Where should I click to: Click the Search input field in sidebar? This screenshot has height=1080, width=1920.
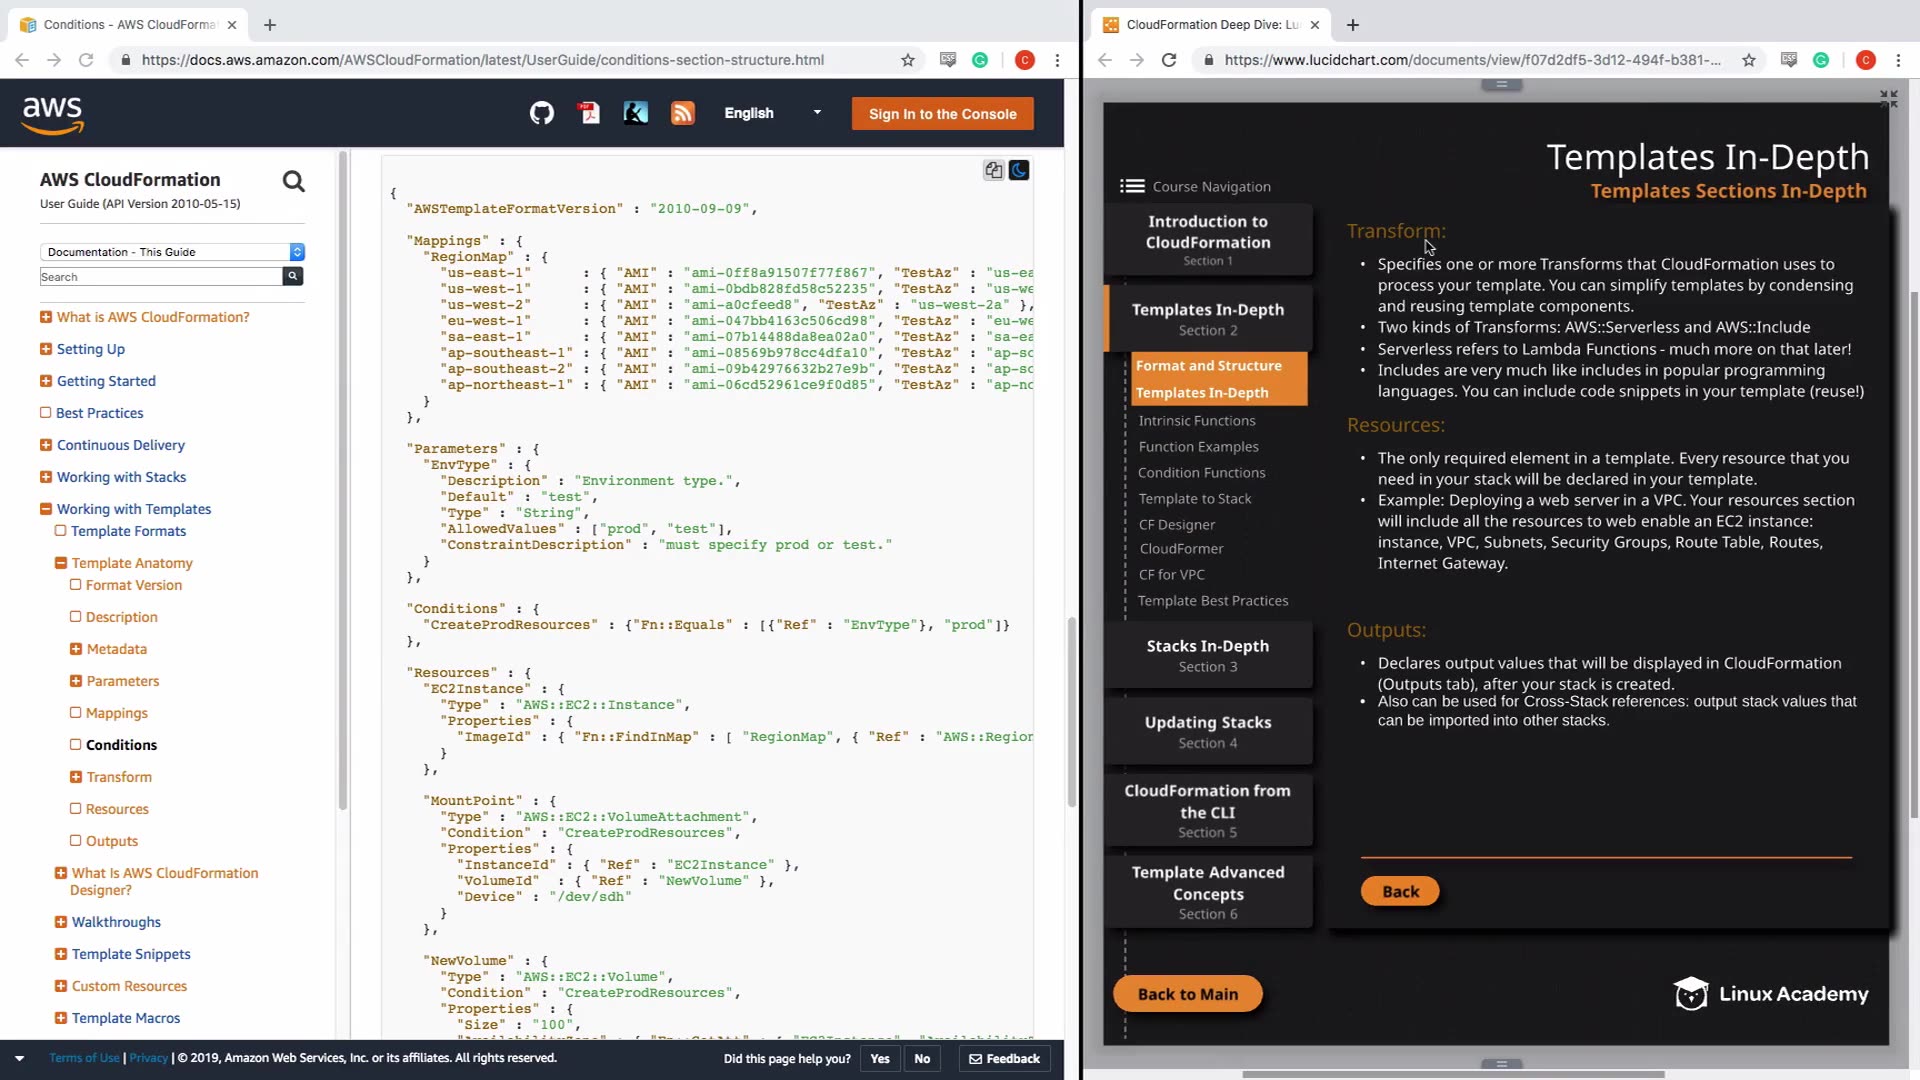pyautogui.click(x=160, y=277)
